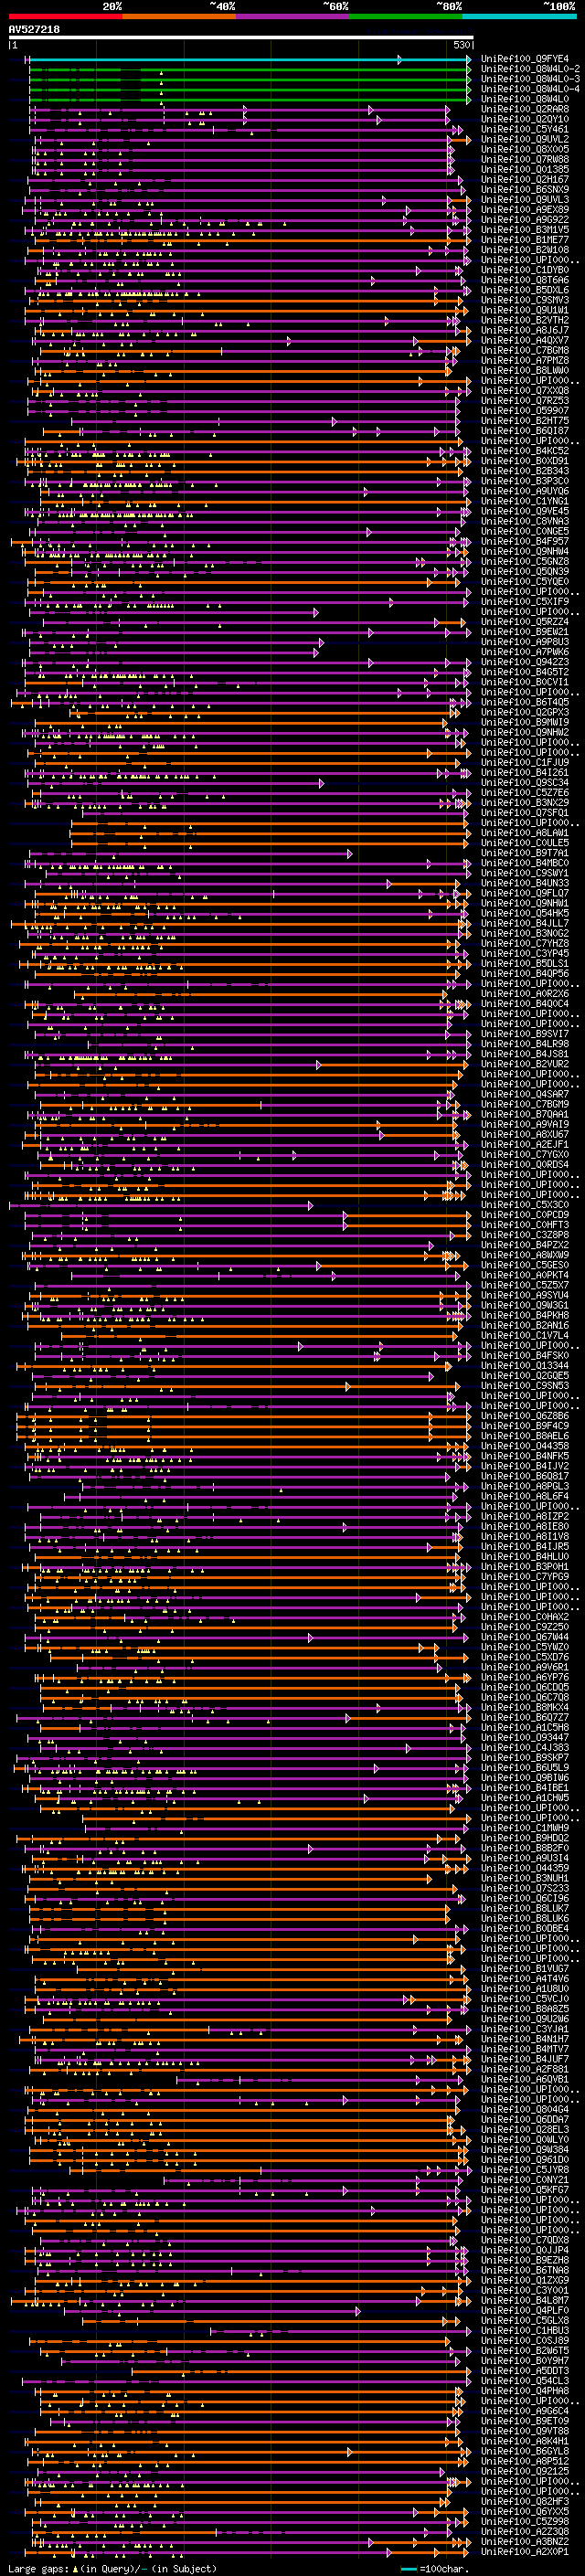Select label UniRef100_A2X0P1
This screenshot has width=585, height=2576.
click(525, 2551)
